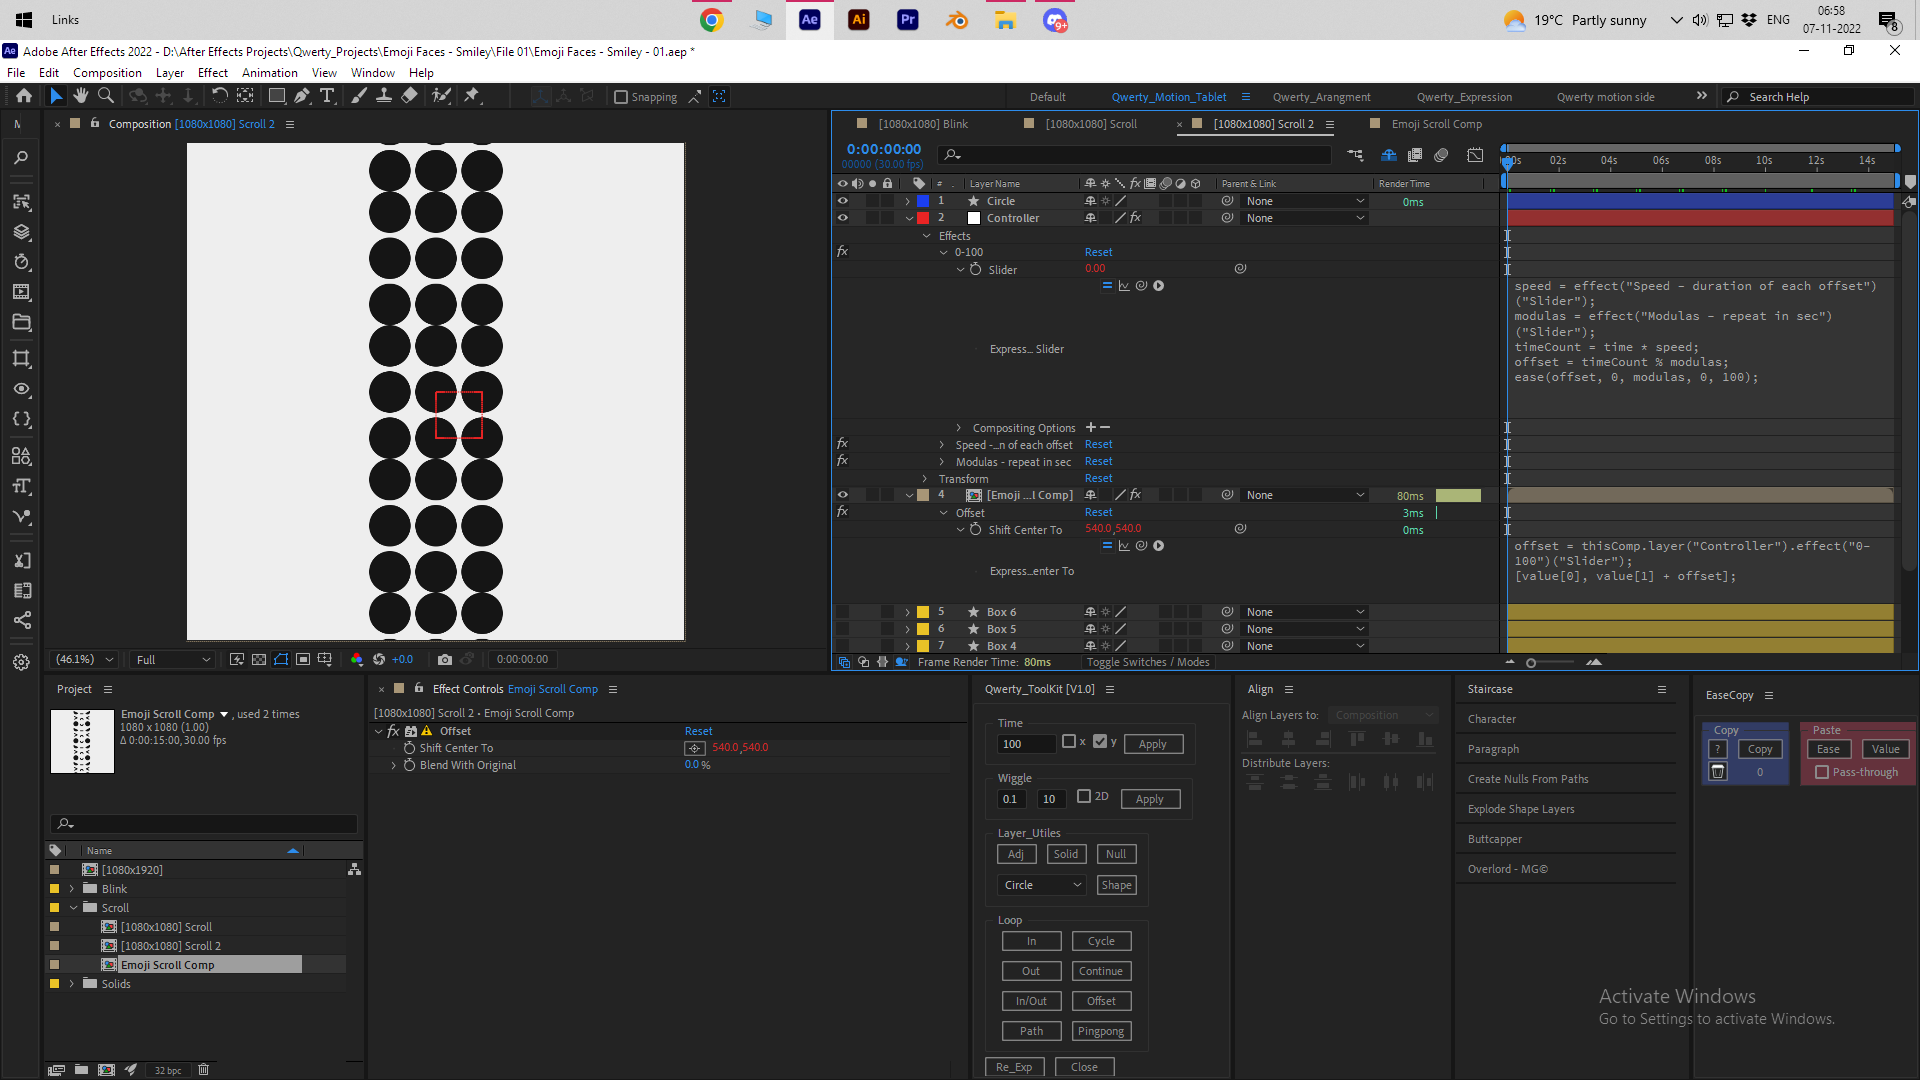Click the Re_Exp button
Image resolution: width=1920 pixels, height=1080 pixels.
(1014, 1067)
